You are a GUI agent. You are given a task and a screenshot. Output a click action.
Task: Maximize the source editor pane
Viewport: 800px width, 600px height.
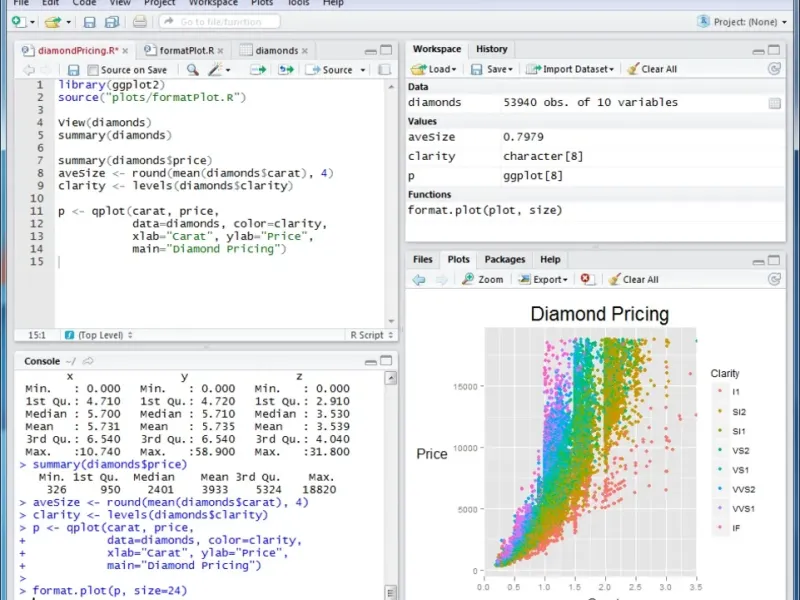[386, 50]
